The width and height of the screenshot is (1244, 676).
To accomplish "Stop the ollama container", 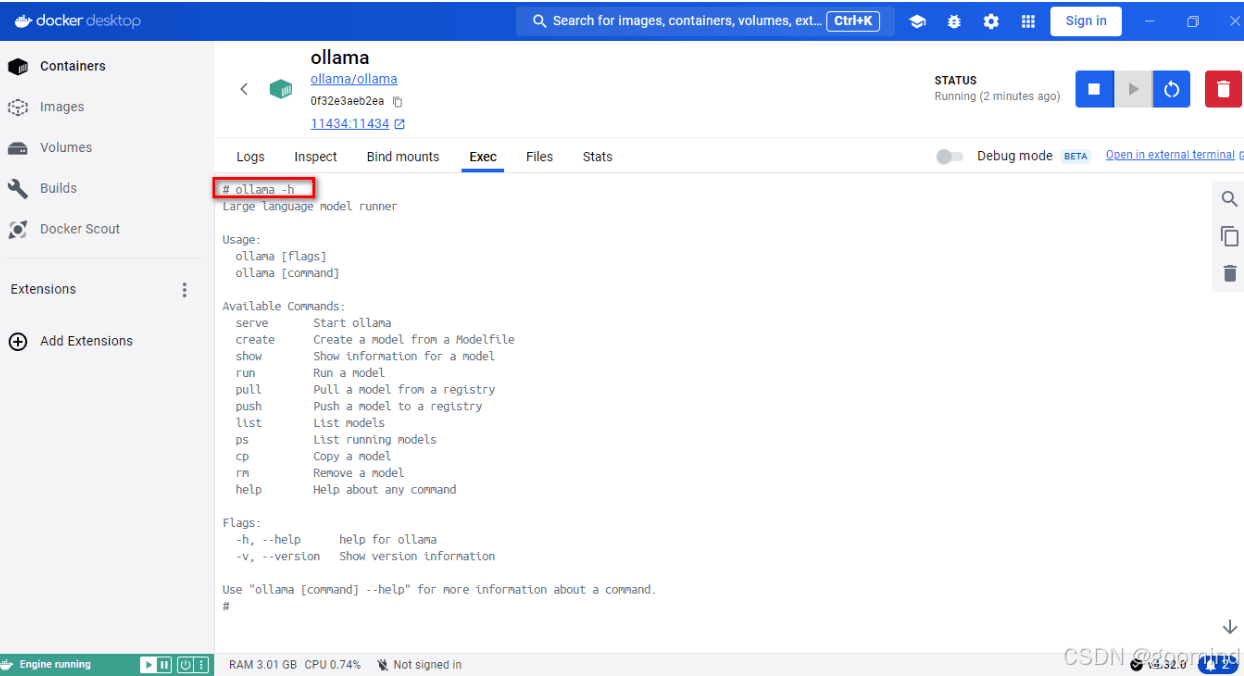I will tap(1094, 89).
